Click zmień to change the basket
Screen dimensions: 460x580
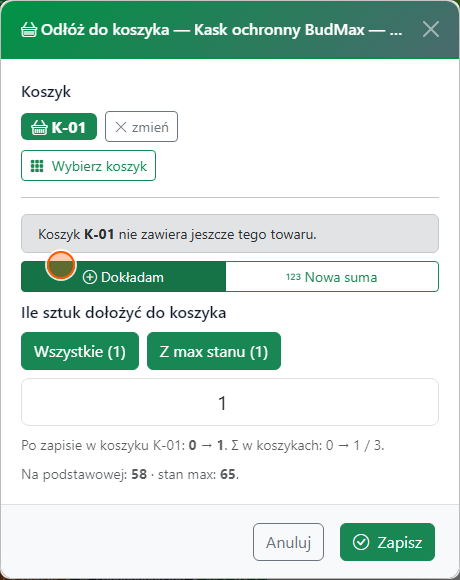coord(141,127)
